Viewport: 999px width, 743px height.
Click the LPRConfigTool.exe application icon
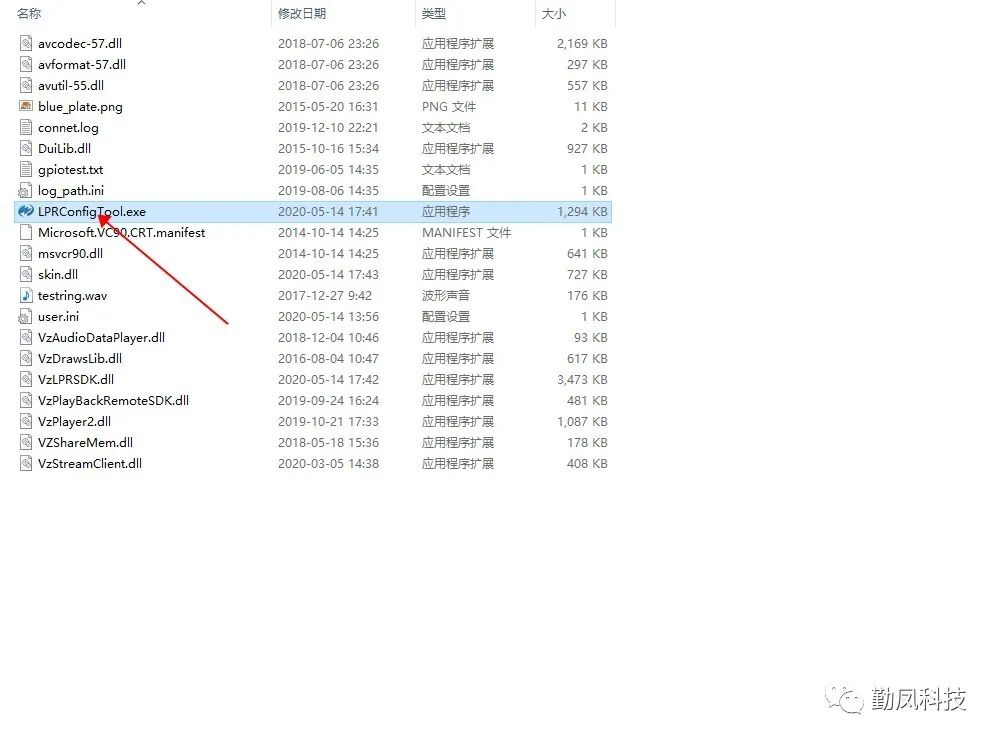pos(25,211)
